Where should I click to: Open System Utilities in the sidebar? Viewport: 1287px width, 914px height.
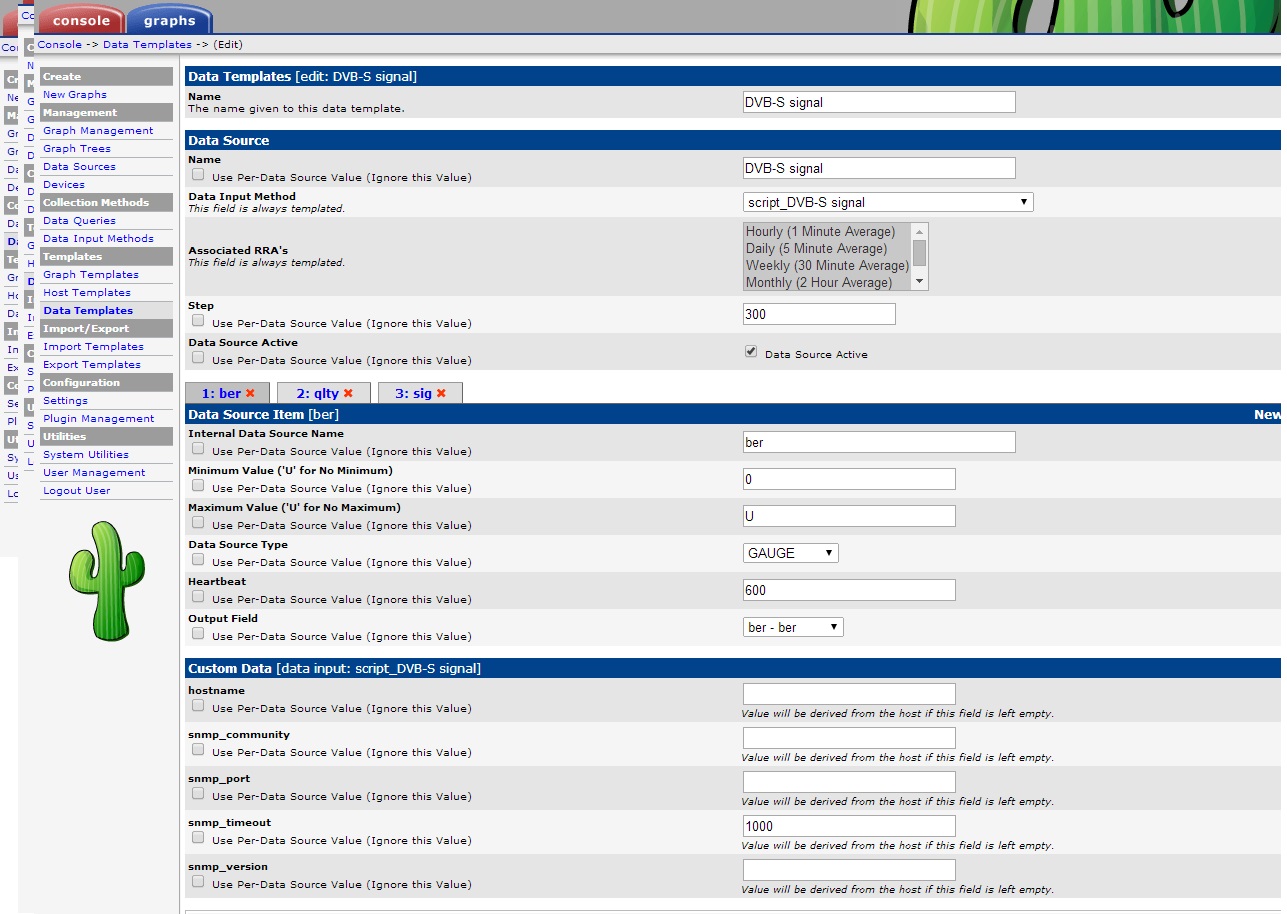pyautogui.click(x=86, y=455)
